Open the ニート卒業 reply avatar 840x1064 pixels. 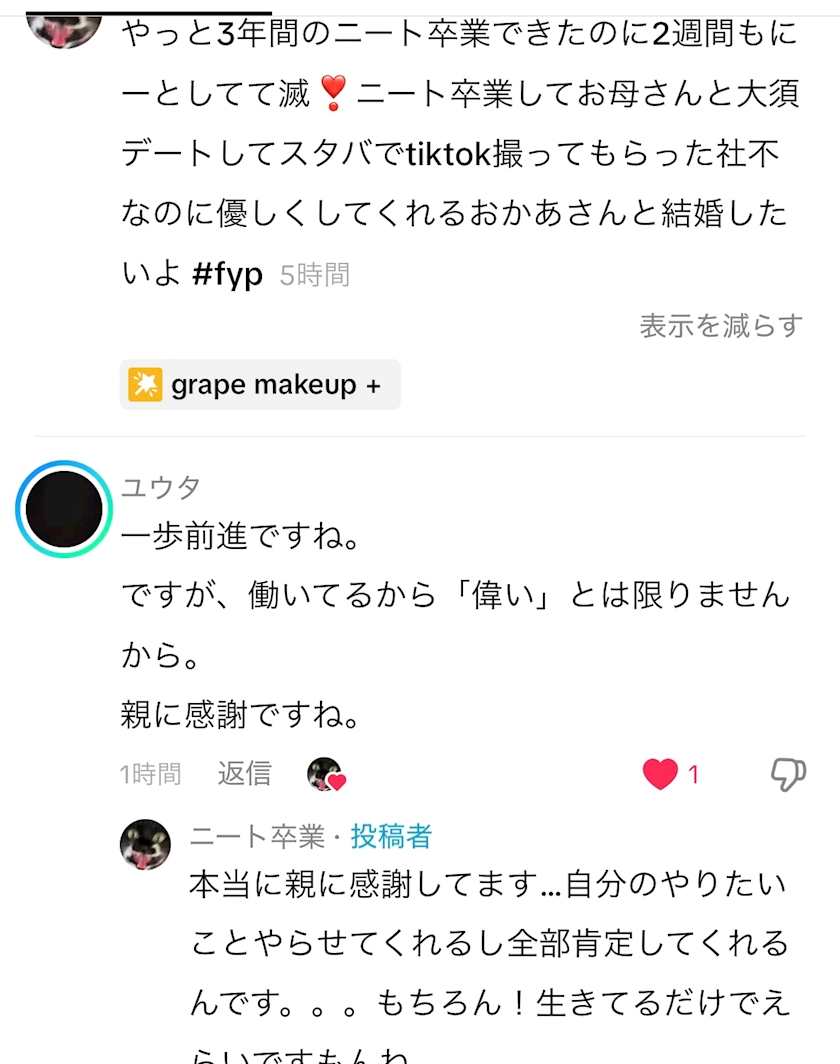click(145, 845)
